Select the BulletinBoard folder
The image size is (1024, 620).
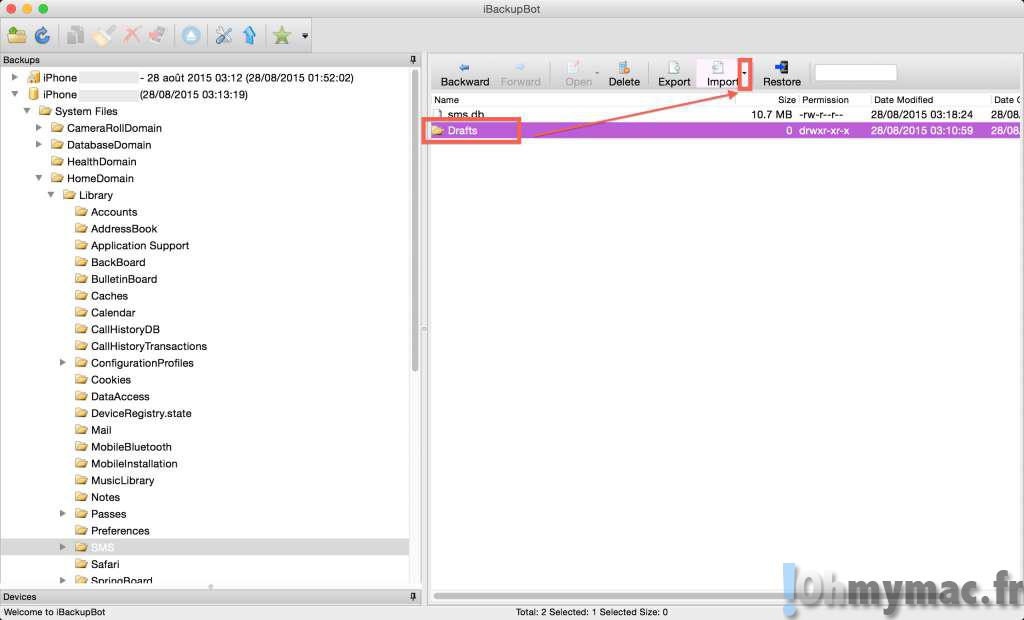[123, 279]
